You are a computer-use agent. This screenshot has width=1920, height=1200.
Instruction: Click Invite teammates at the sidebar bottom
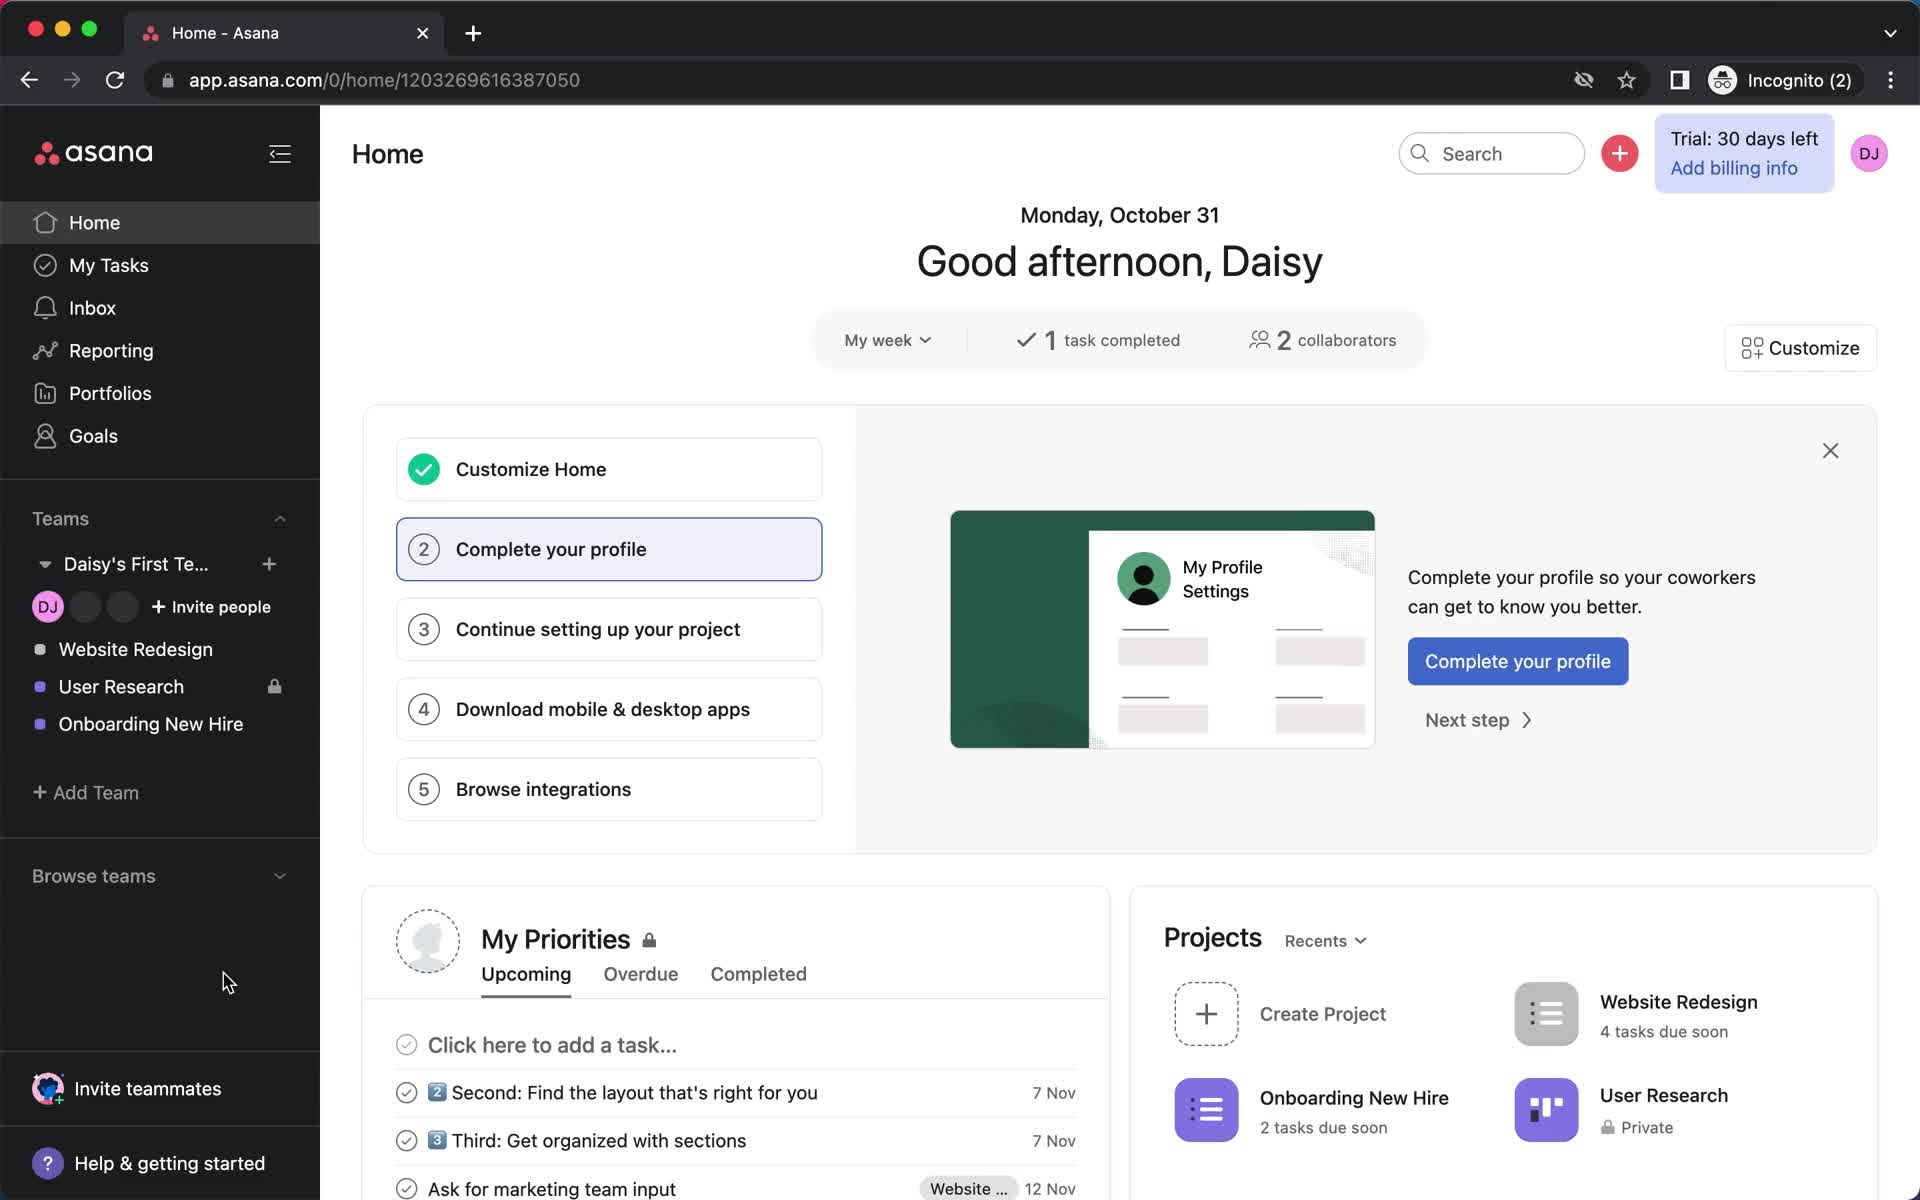[127, 1089]
